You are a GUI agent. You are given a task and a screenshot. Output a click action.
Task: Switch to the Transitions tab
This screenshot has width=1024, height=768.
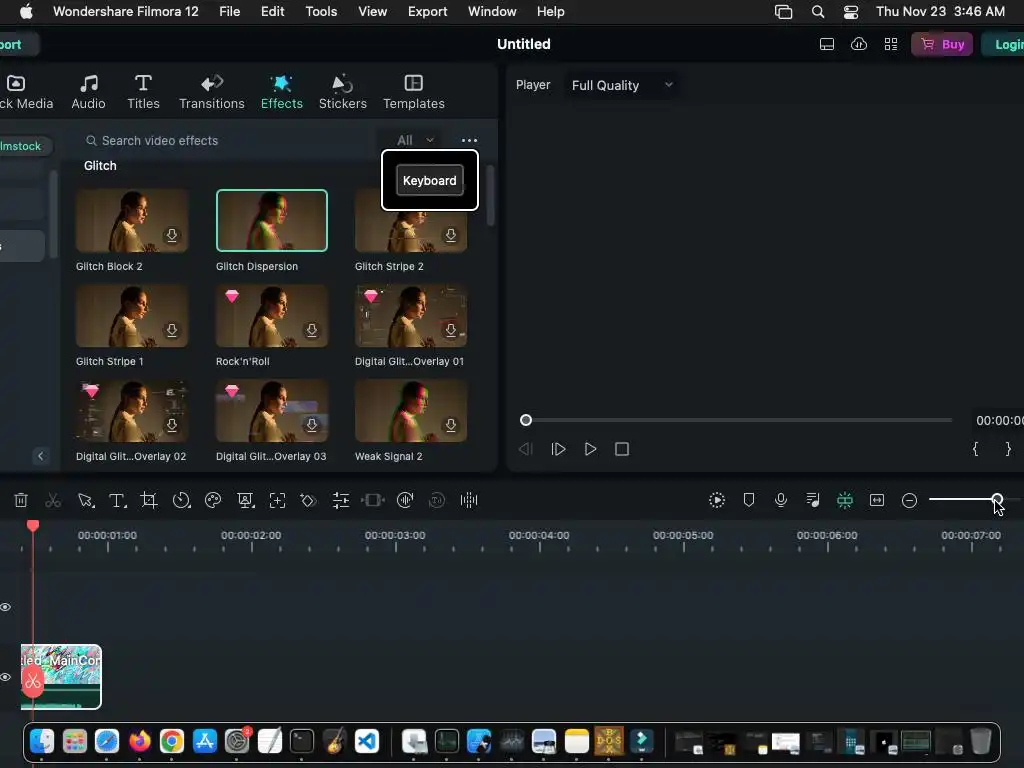pyautogui.click(x=212, y=92)
